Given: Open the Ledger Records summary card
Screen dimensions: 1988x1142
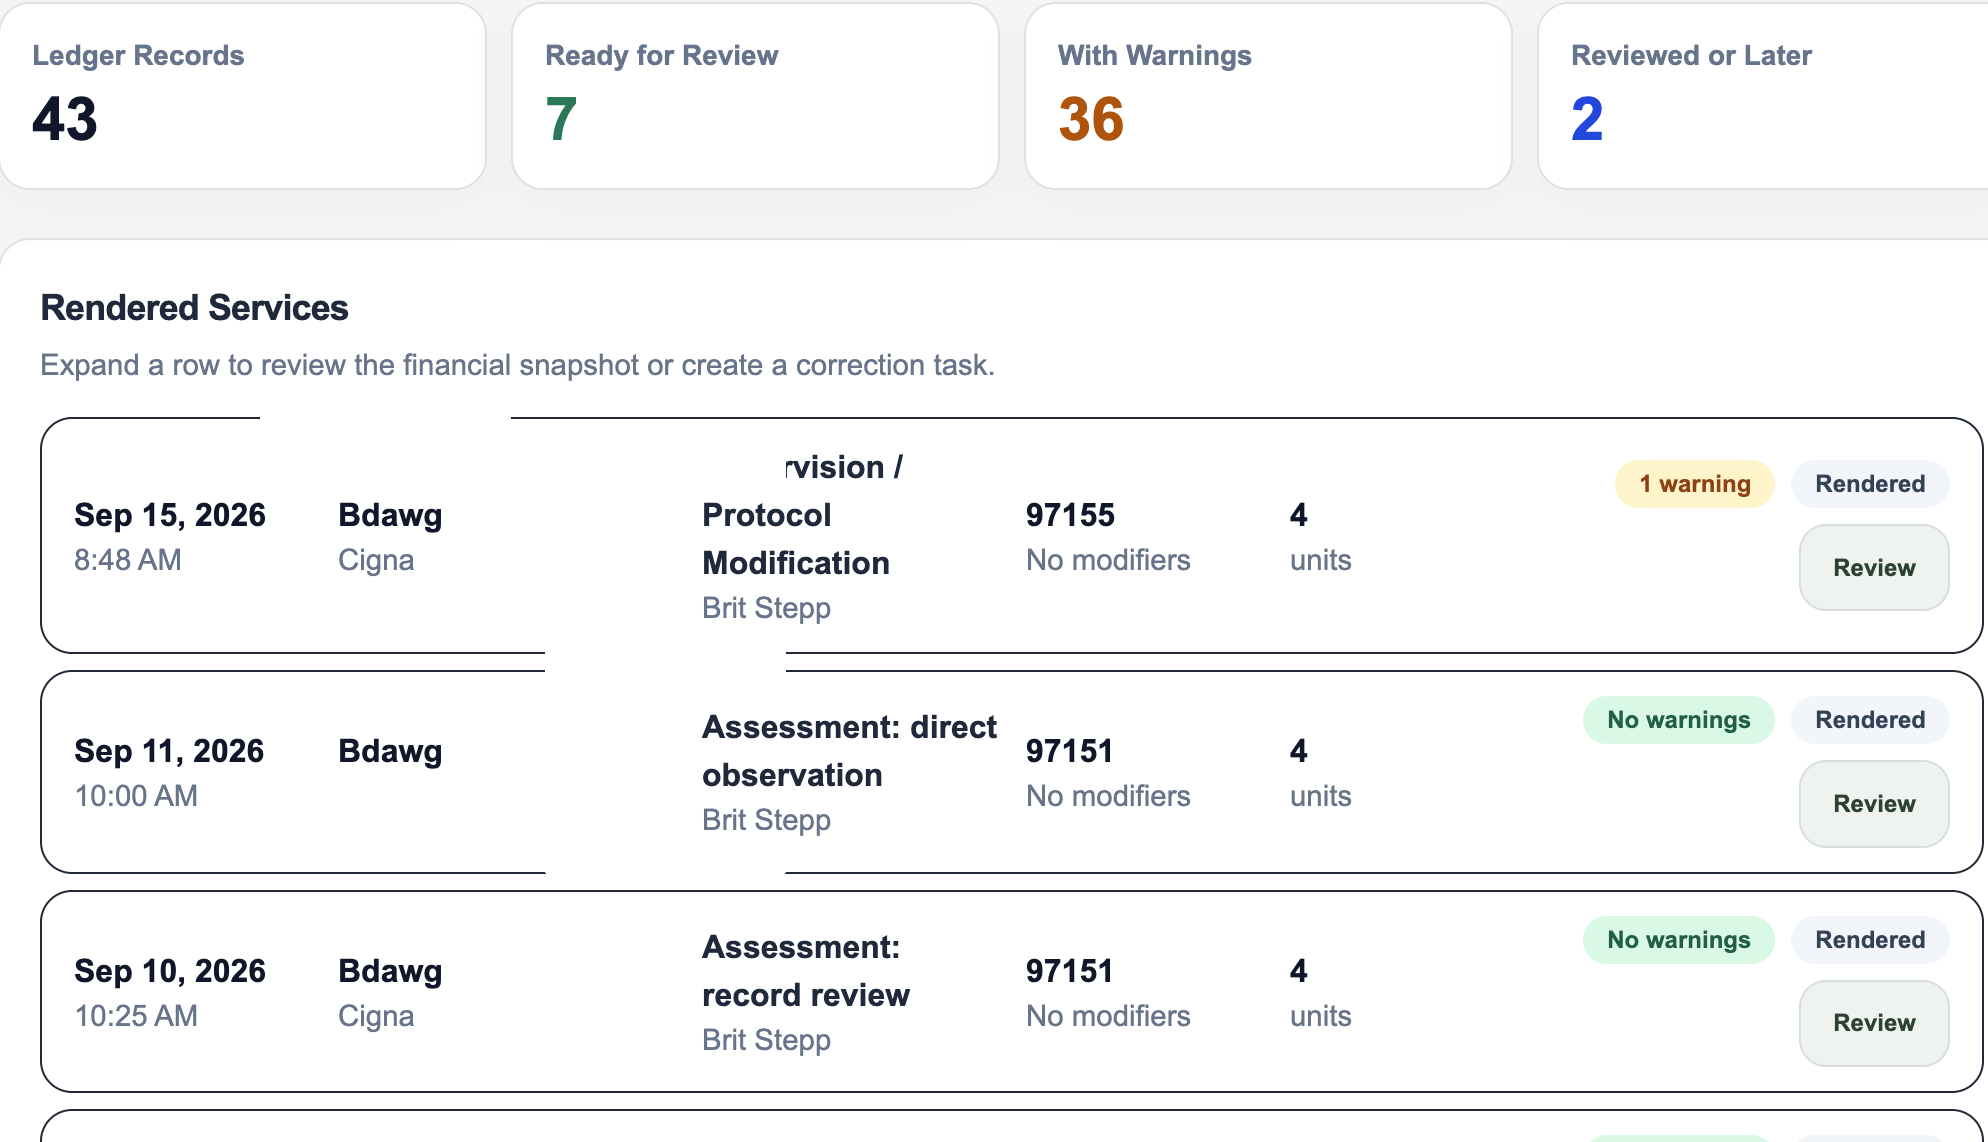Looking at the screenshot, I should point(243,96).
